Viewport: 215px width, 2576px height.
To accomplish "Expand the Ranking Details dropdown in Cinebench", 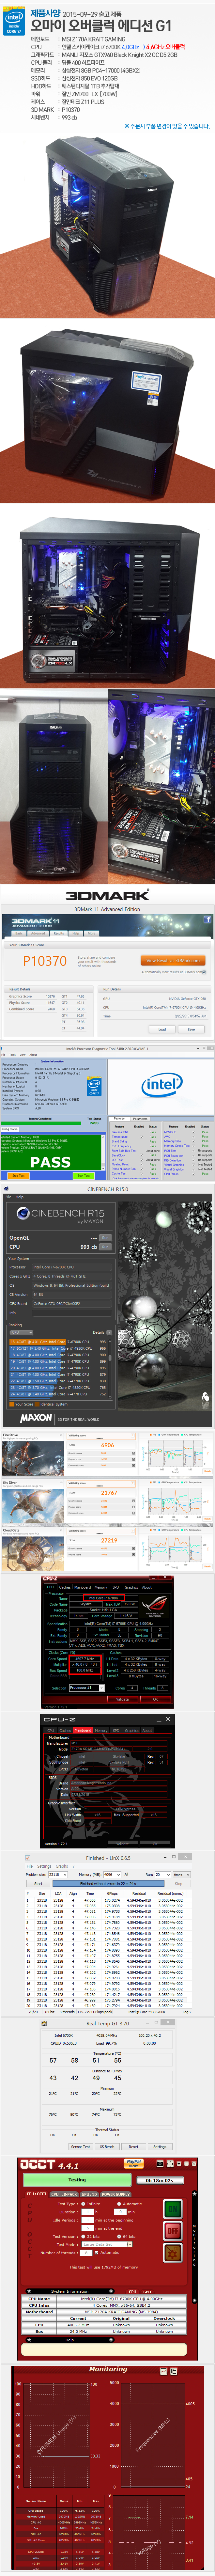I will (109, 1332).
